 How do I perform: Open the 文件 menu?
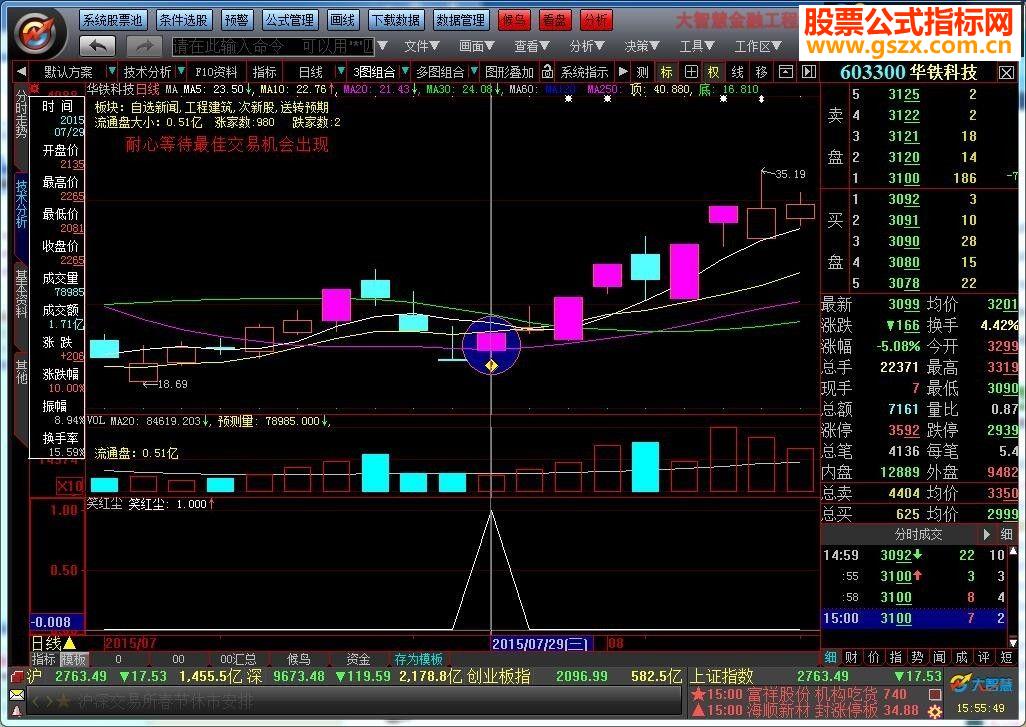pyautogui.click(x=421, y=46)
